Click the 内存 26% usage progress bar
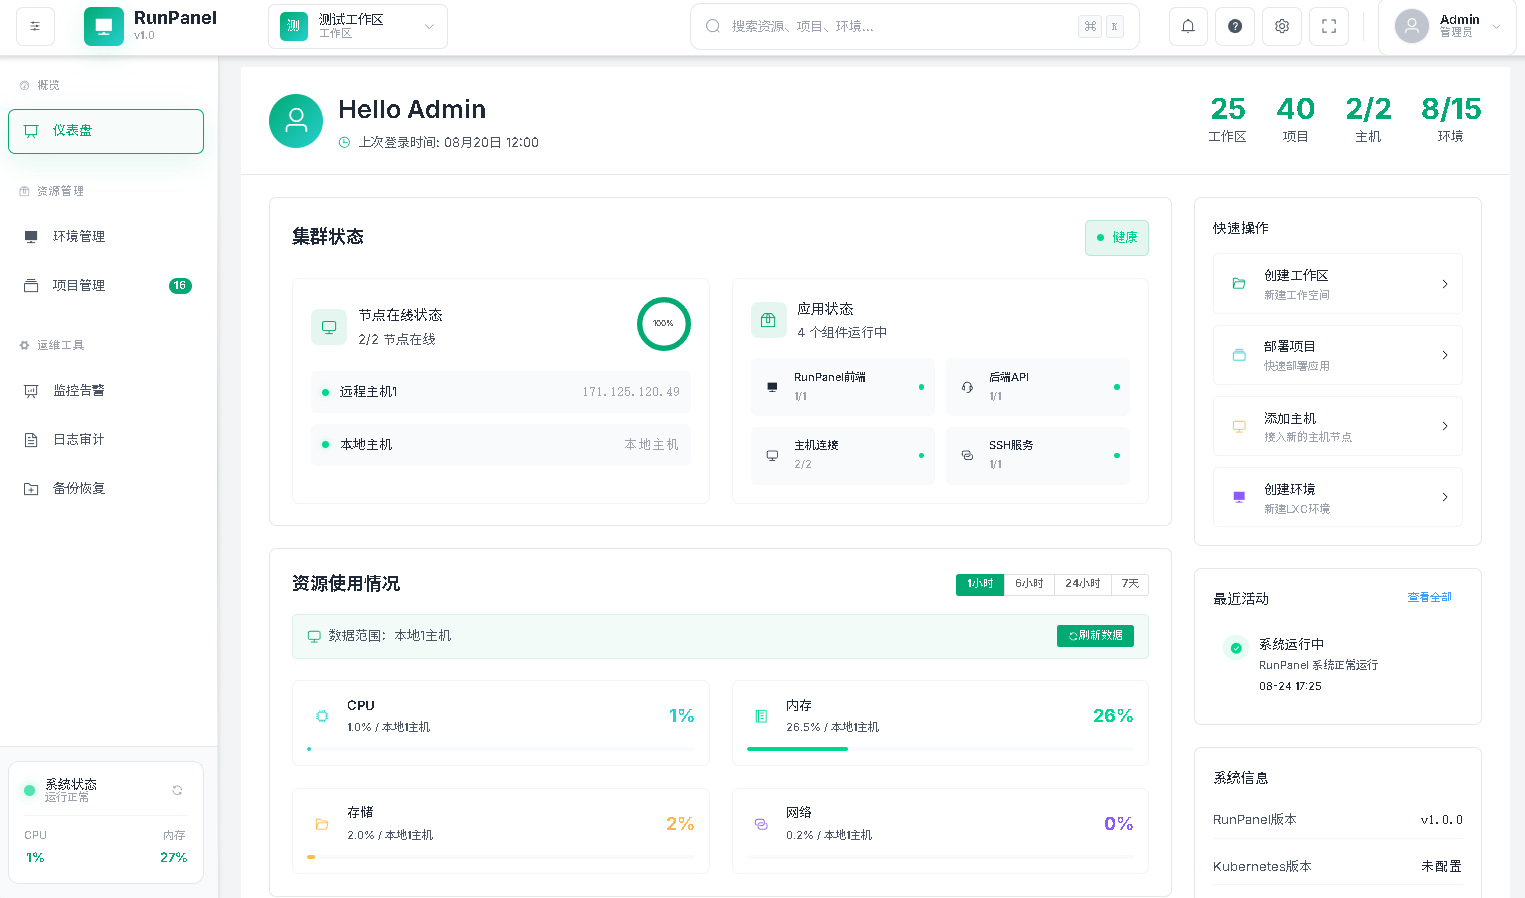Viewport: 1525px width, 898px height. click(941, 749)
